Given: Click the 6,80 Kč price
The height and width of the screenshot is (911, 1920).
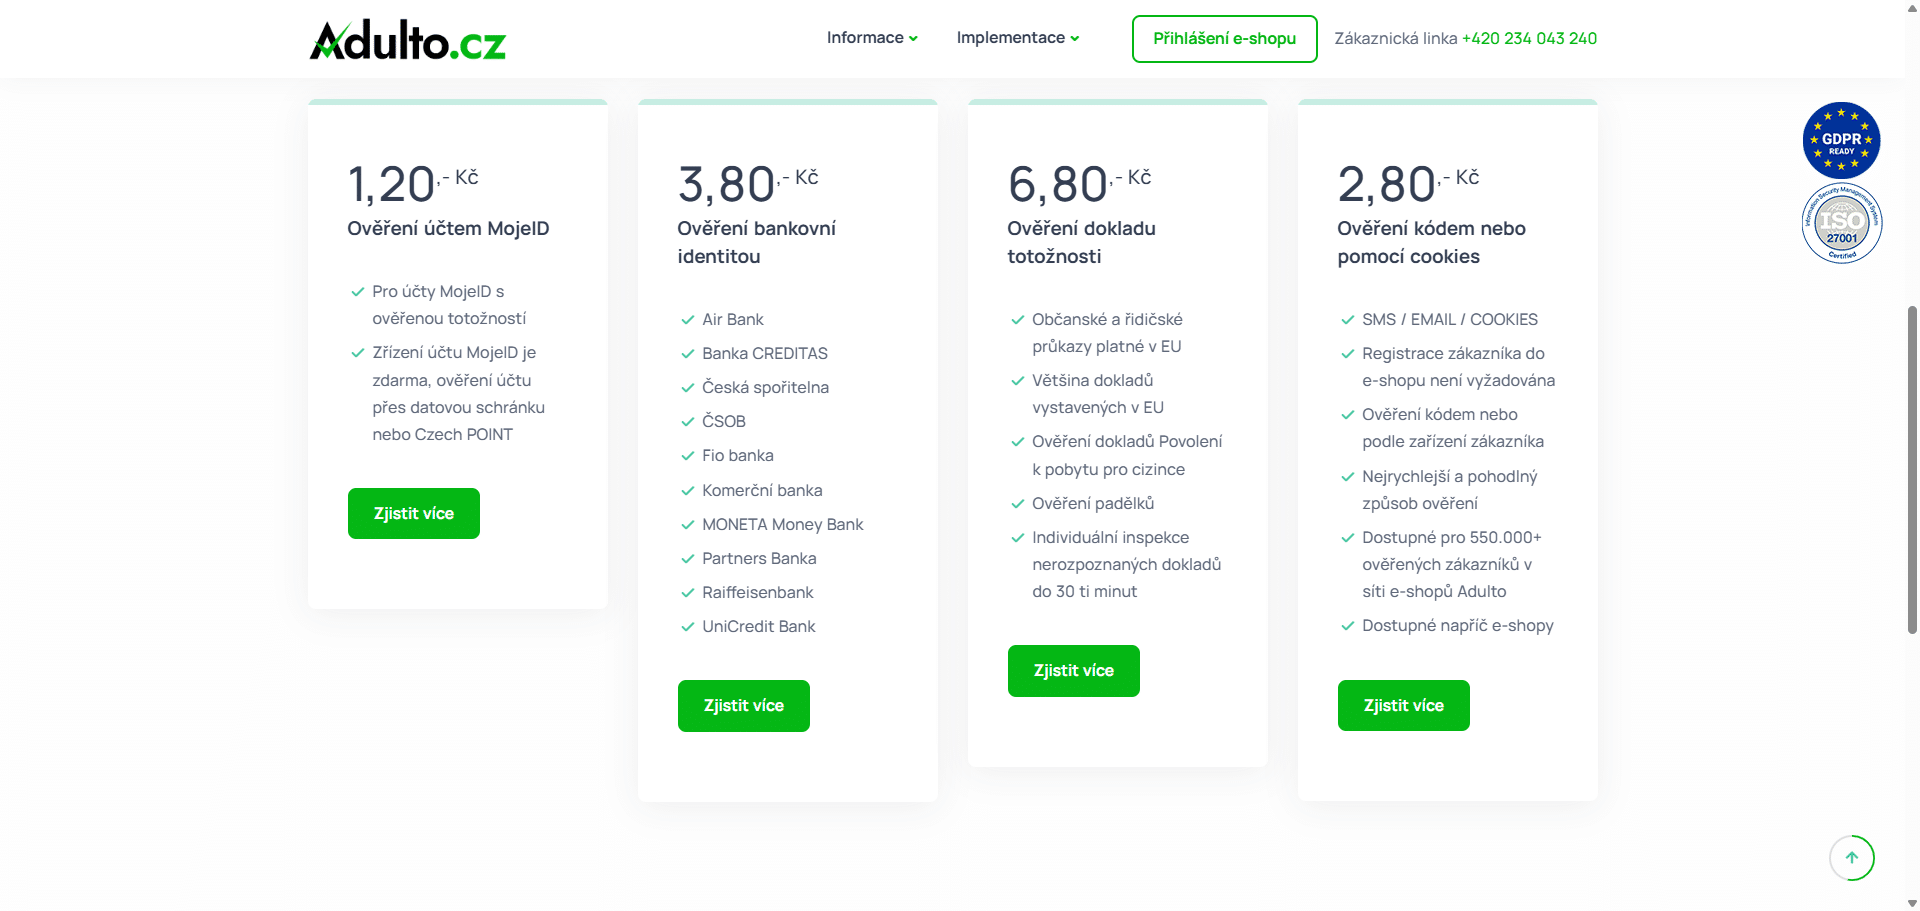Looking at the screenshot, I should (1079, 184).
